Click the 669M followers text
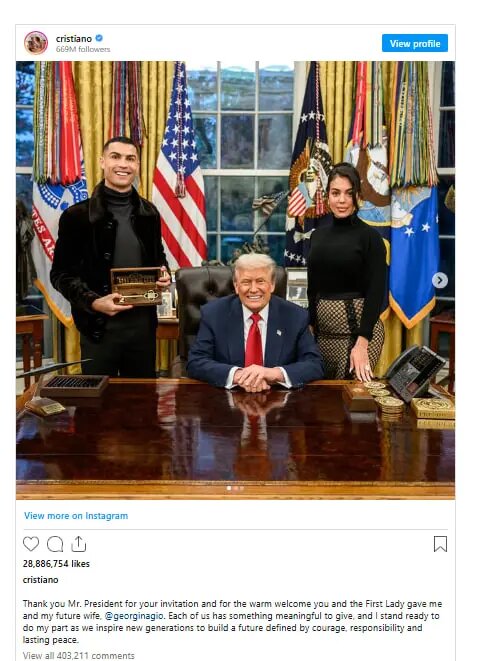This screenshot has width=489, height=661. click(83, 49)
